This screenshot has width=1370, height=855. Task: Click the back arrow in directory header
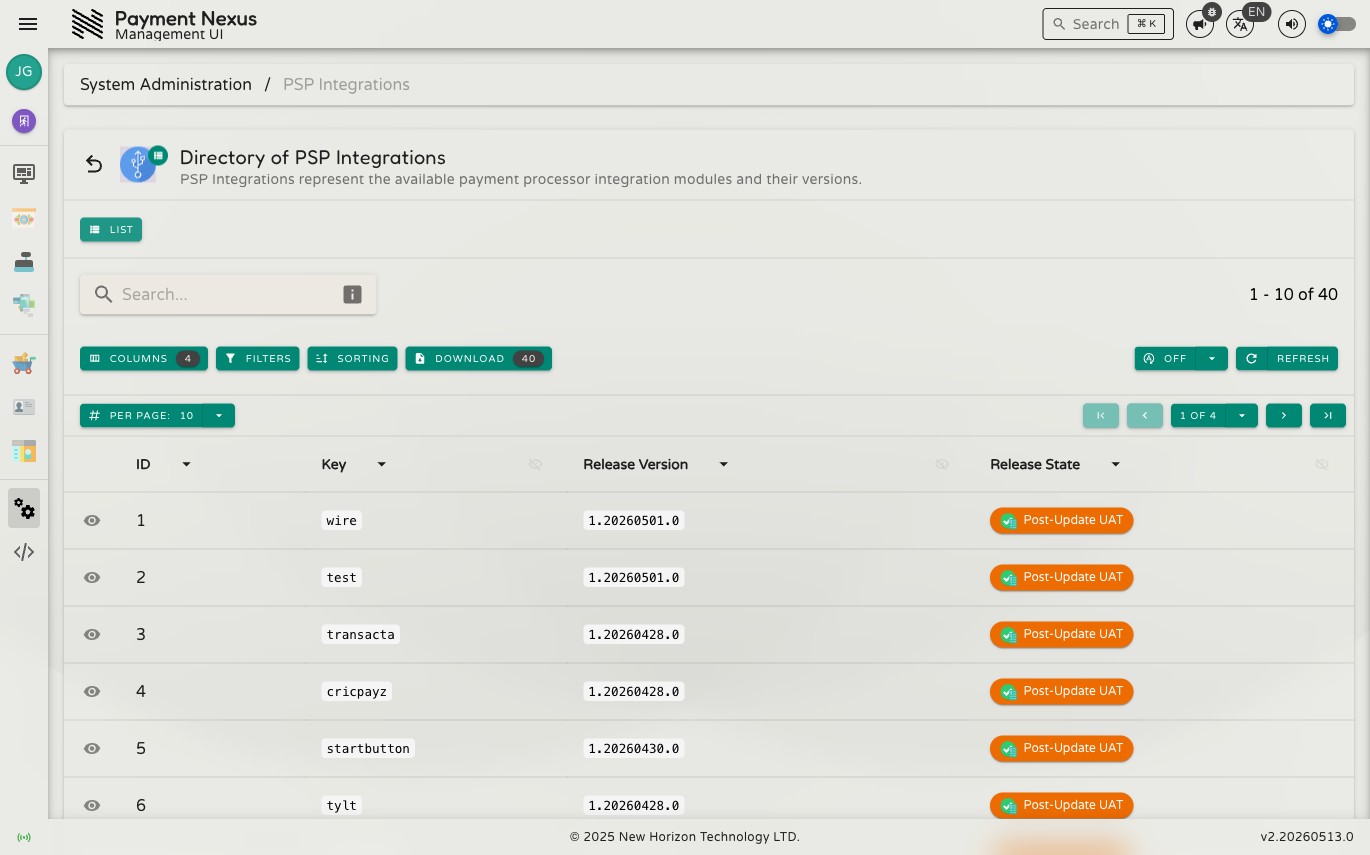[94, 164]
